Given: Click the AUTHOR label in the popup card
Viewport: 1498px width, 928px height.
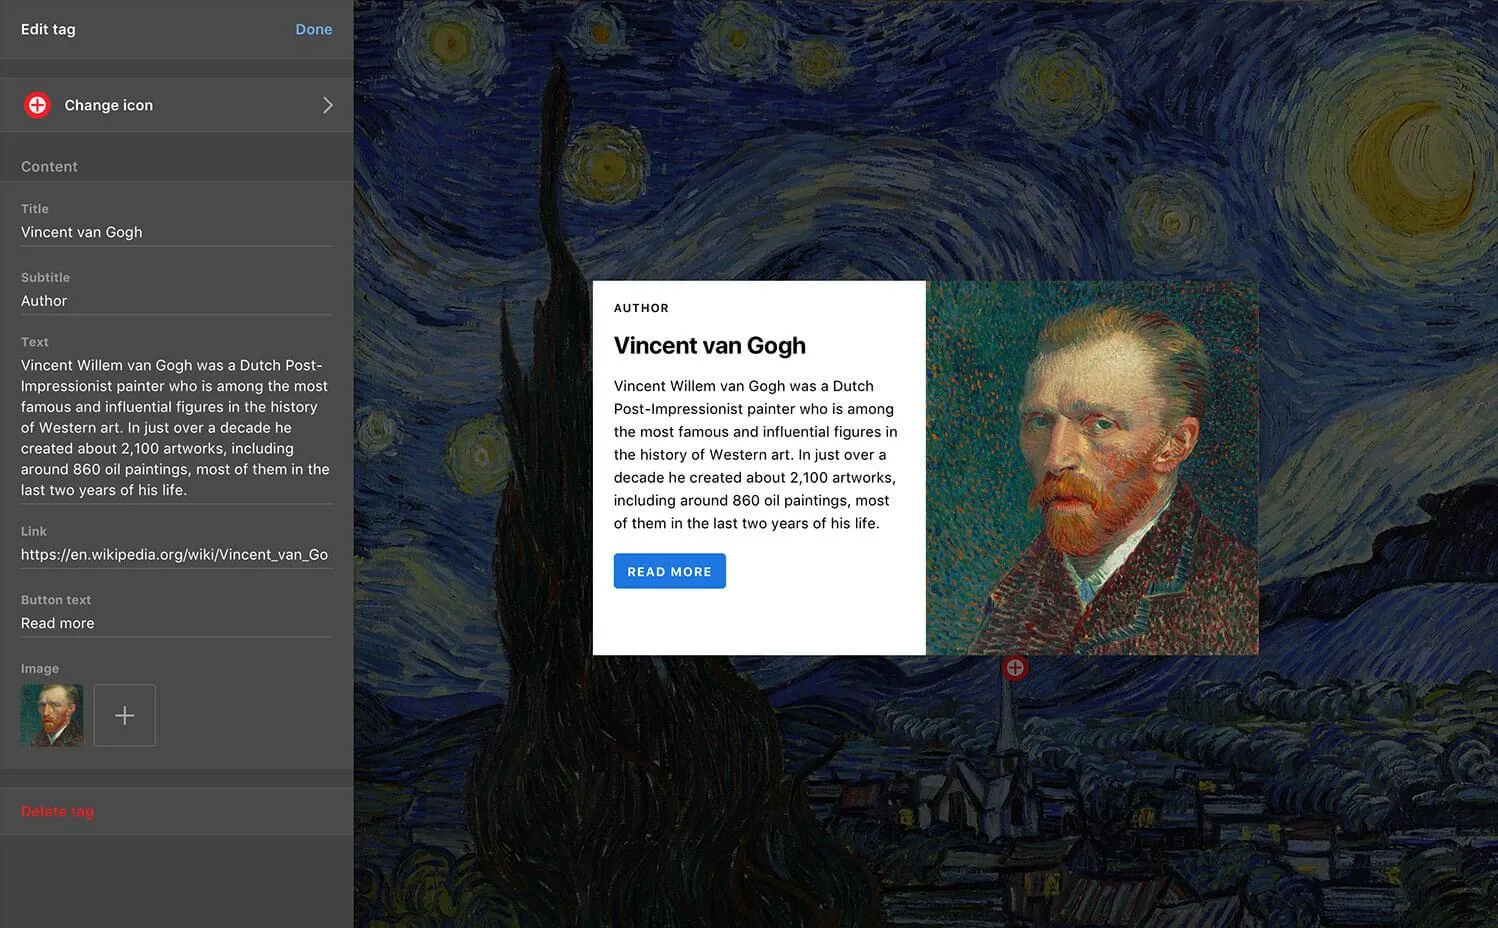Looking at the screenshot, I should tap(641, 308).
